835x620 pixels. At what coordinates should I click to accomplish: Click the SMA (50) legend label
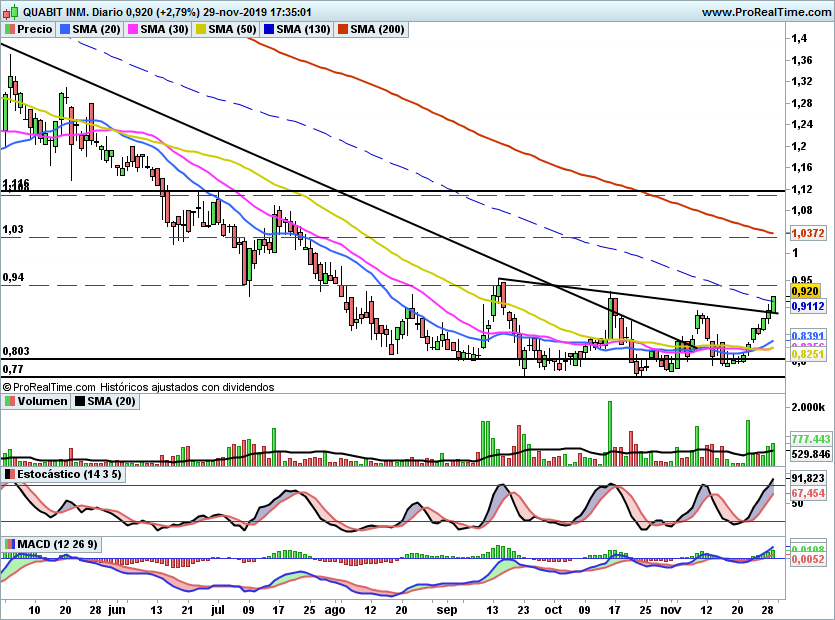(x=232, y=29)
